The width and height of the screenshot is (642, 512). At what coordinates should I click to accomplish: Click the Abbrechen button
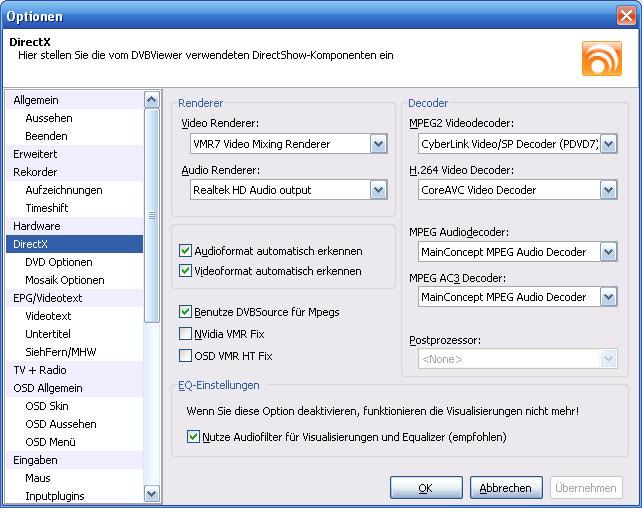pos(505,488)
